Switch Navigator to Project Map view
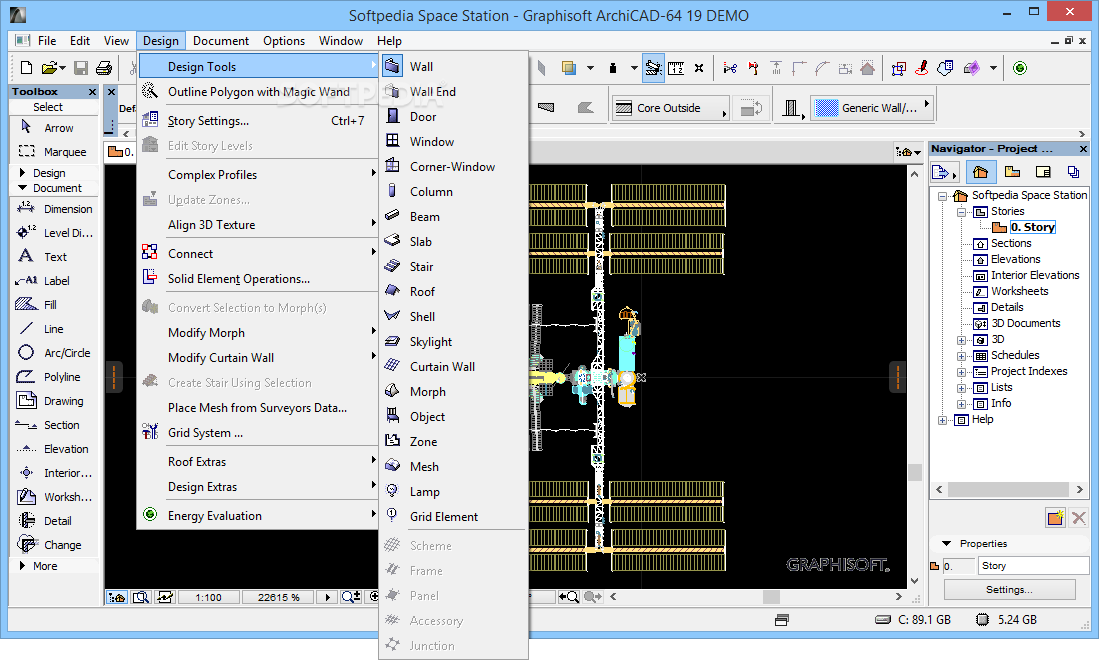This screenshot has width=1099, height=660. coord(981,172)
